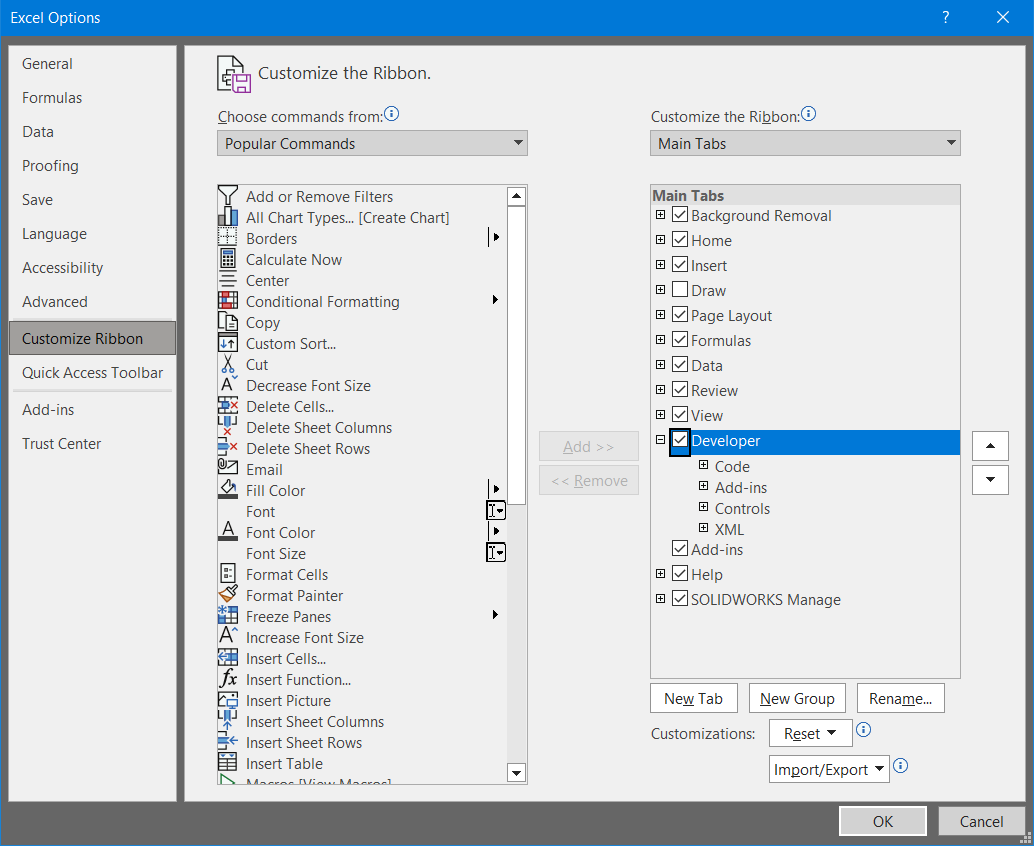This screenshot has height=846, width=1034.
Task: Uncheck the SOLIDWORKS Manage checkbox
Action: click(x=680, y=599)
